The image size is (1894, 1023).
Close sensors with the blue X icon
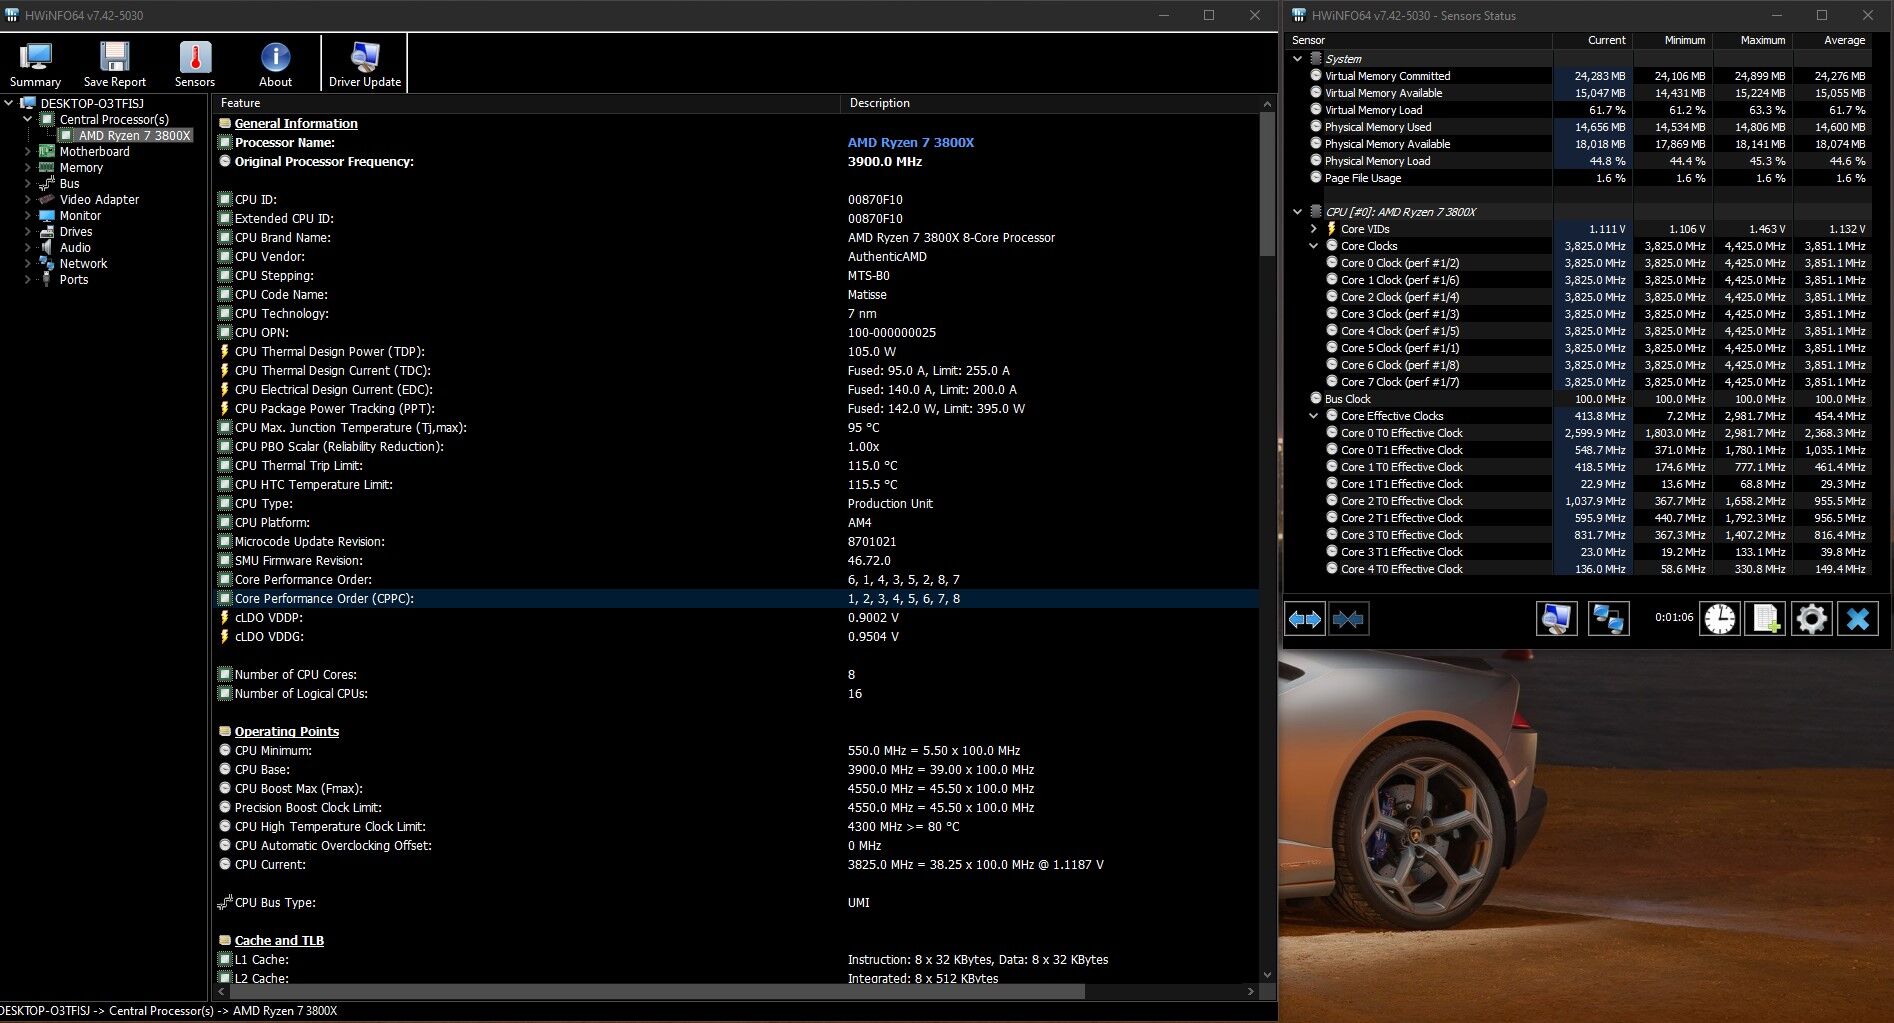1857,619
